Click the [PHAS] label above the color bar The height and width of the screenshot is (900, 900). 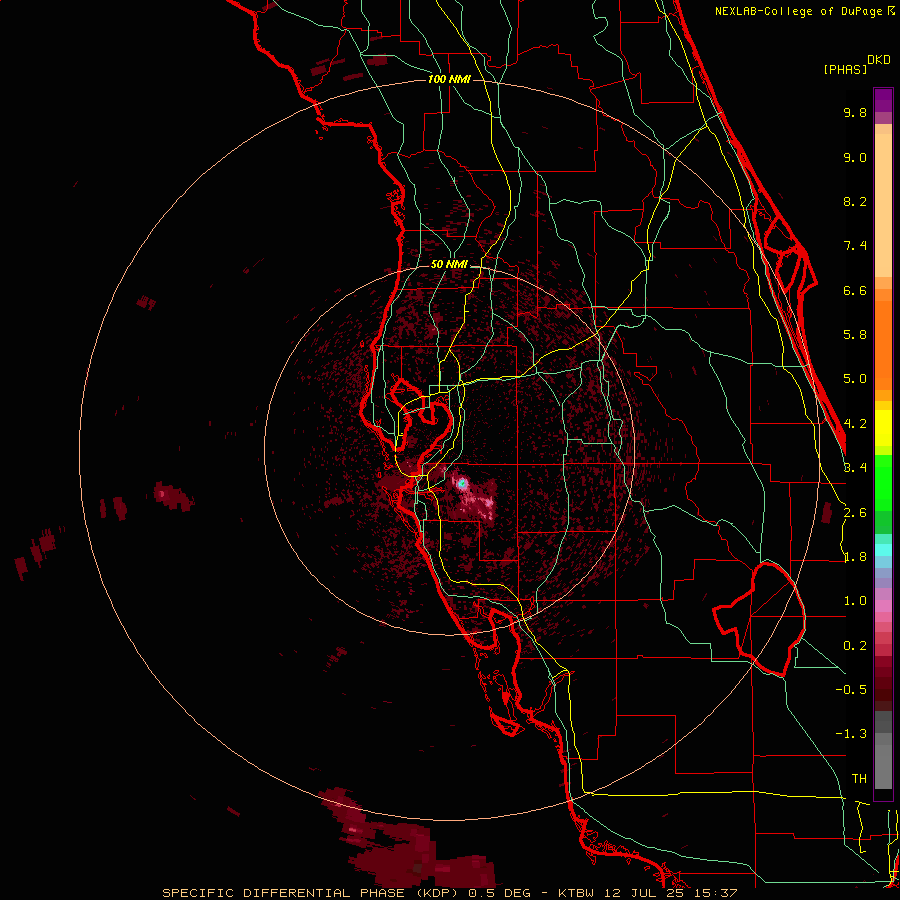pyautogui.click(x=845, y=69)
